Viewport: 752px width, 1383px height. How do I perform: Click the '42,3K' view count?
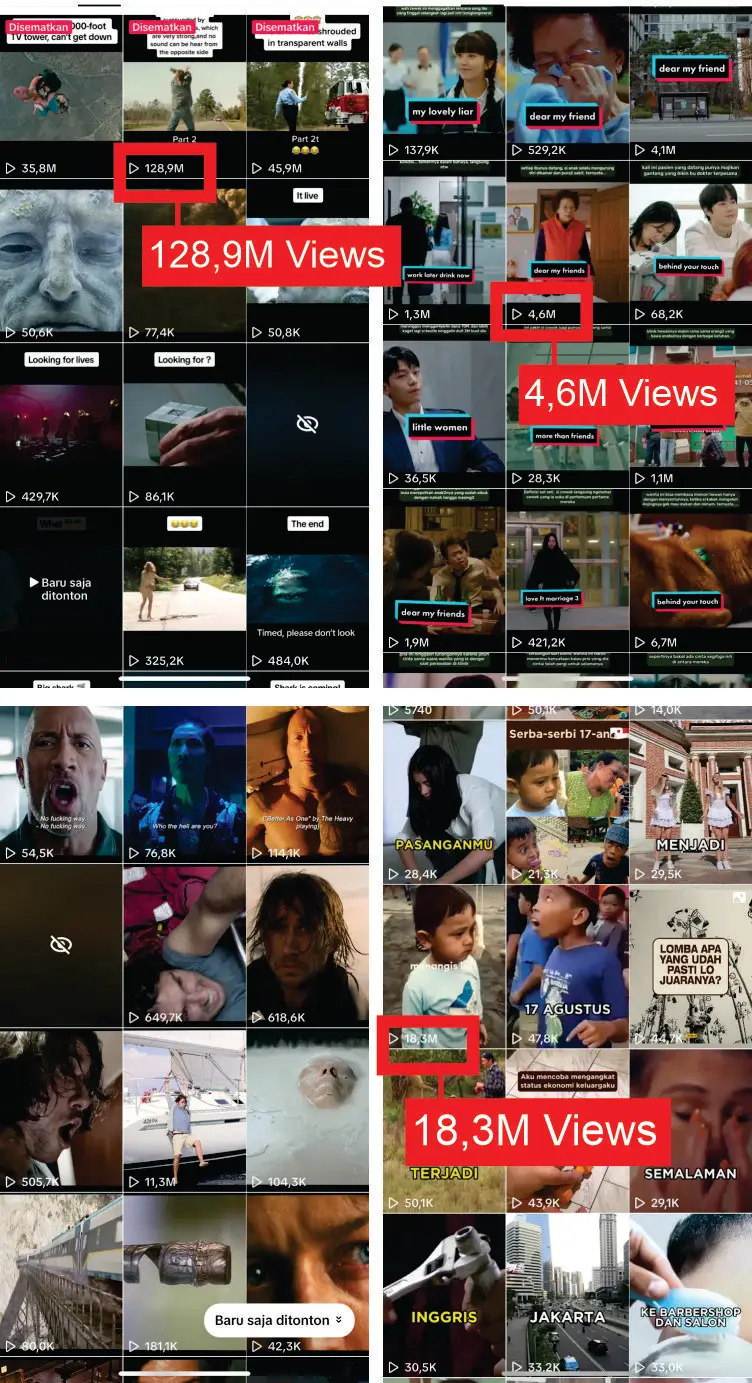click(x=284, y=1346)
